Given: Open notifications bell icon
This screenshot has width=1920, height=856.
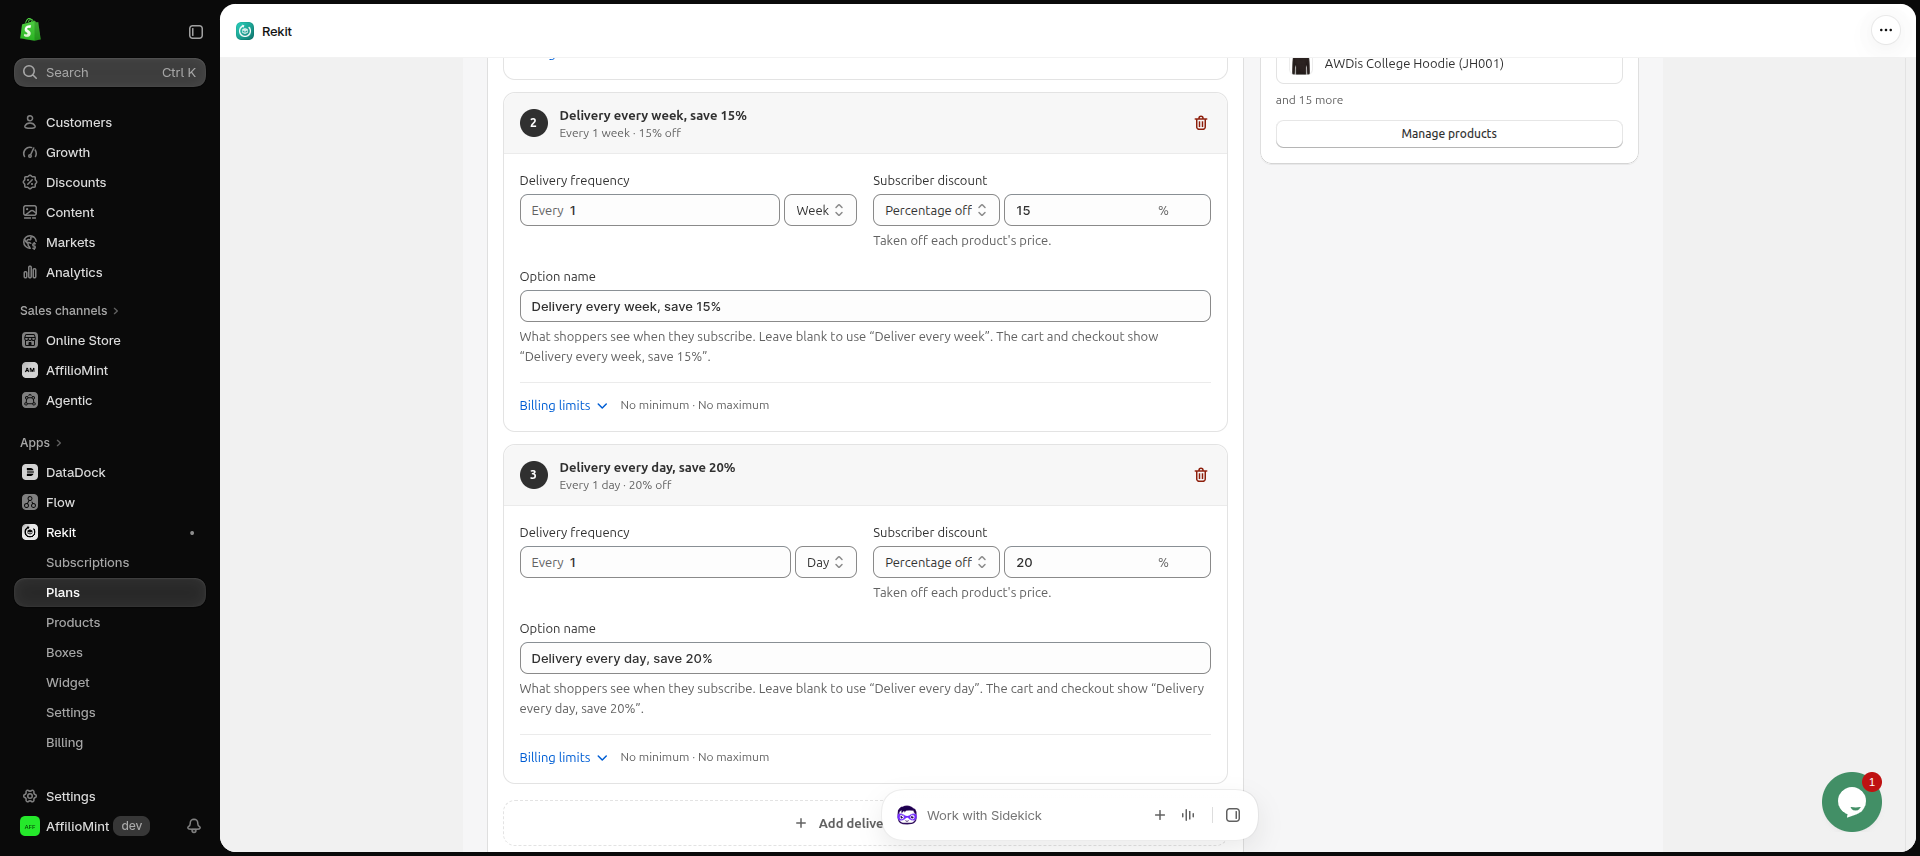Looking at the screenshot, I should [194, 826].
